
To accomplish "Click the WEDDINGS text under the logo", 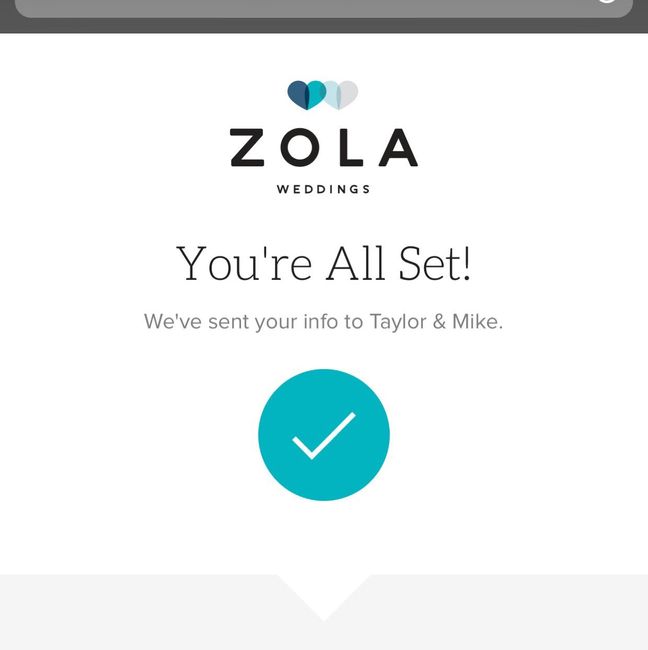I will 323,189.
